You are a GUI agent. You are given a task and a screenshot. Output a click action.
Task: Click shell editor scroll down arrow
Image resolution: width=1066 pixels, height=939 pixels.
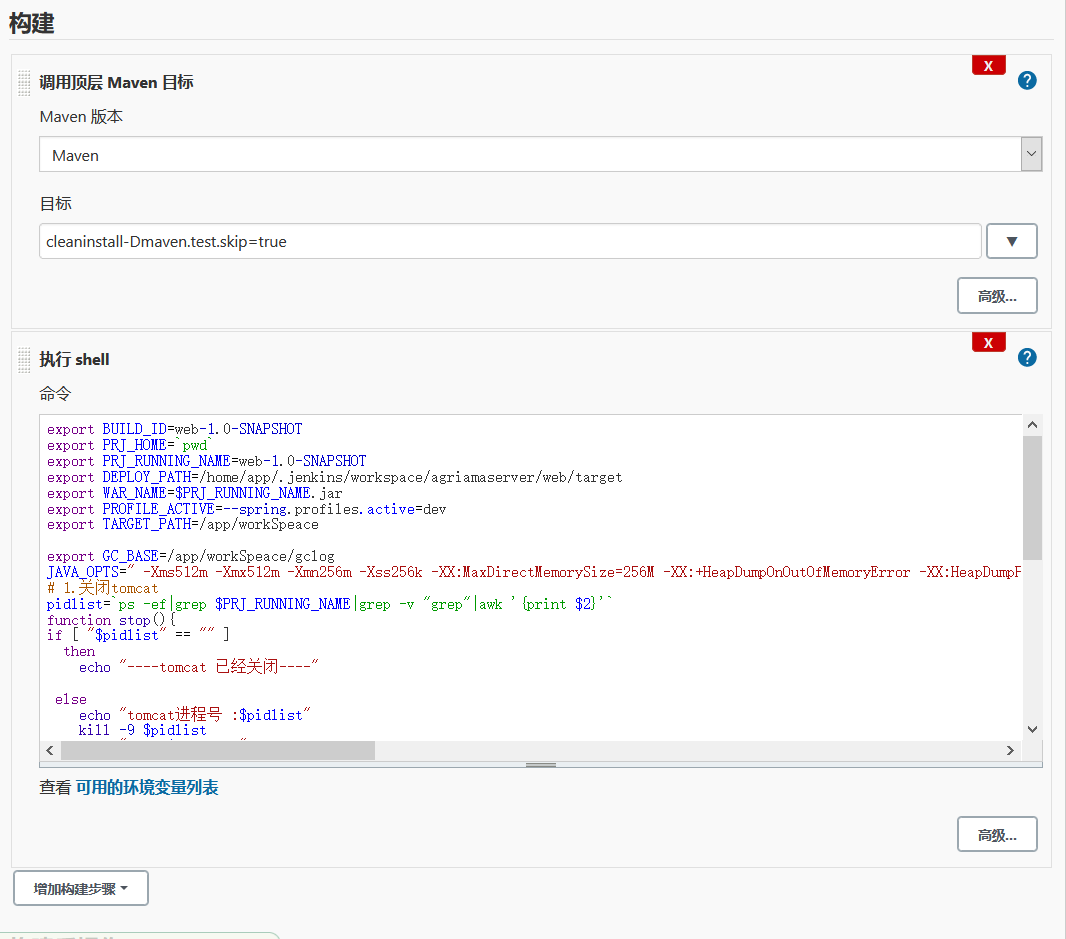pos(1032,730)
